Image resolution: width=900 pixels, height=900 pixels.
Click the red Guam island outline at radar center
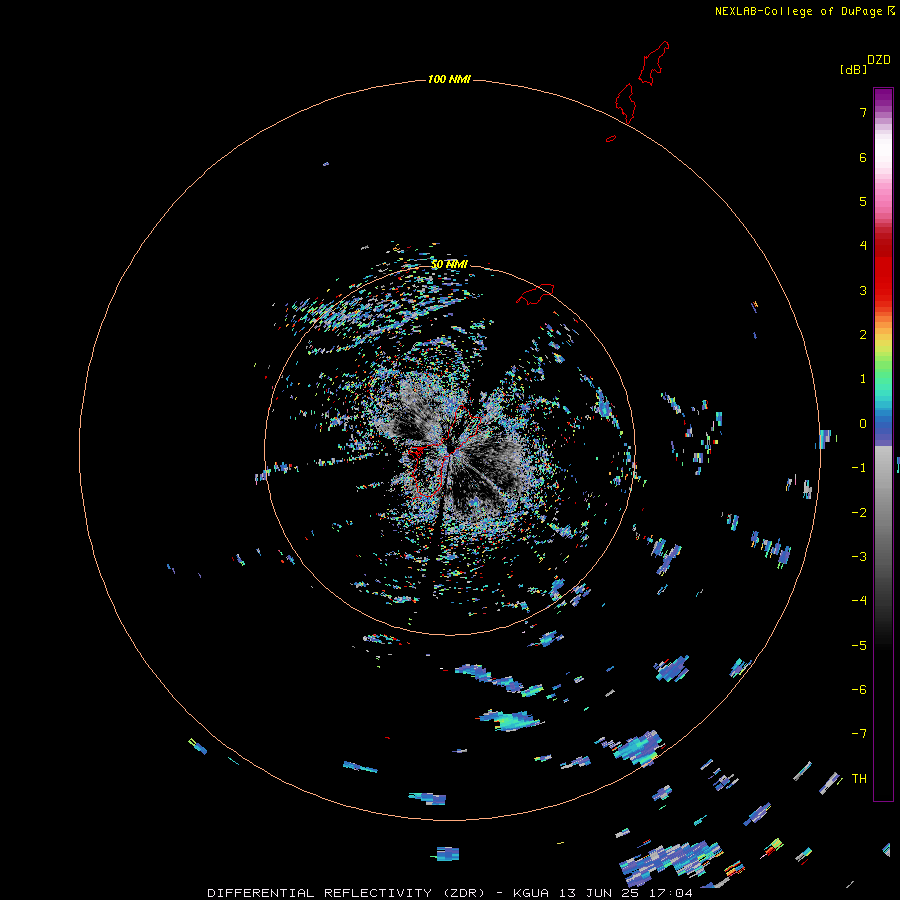click(x=444, y=451)
